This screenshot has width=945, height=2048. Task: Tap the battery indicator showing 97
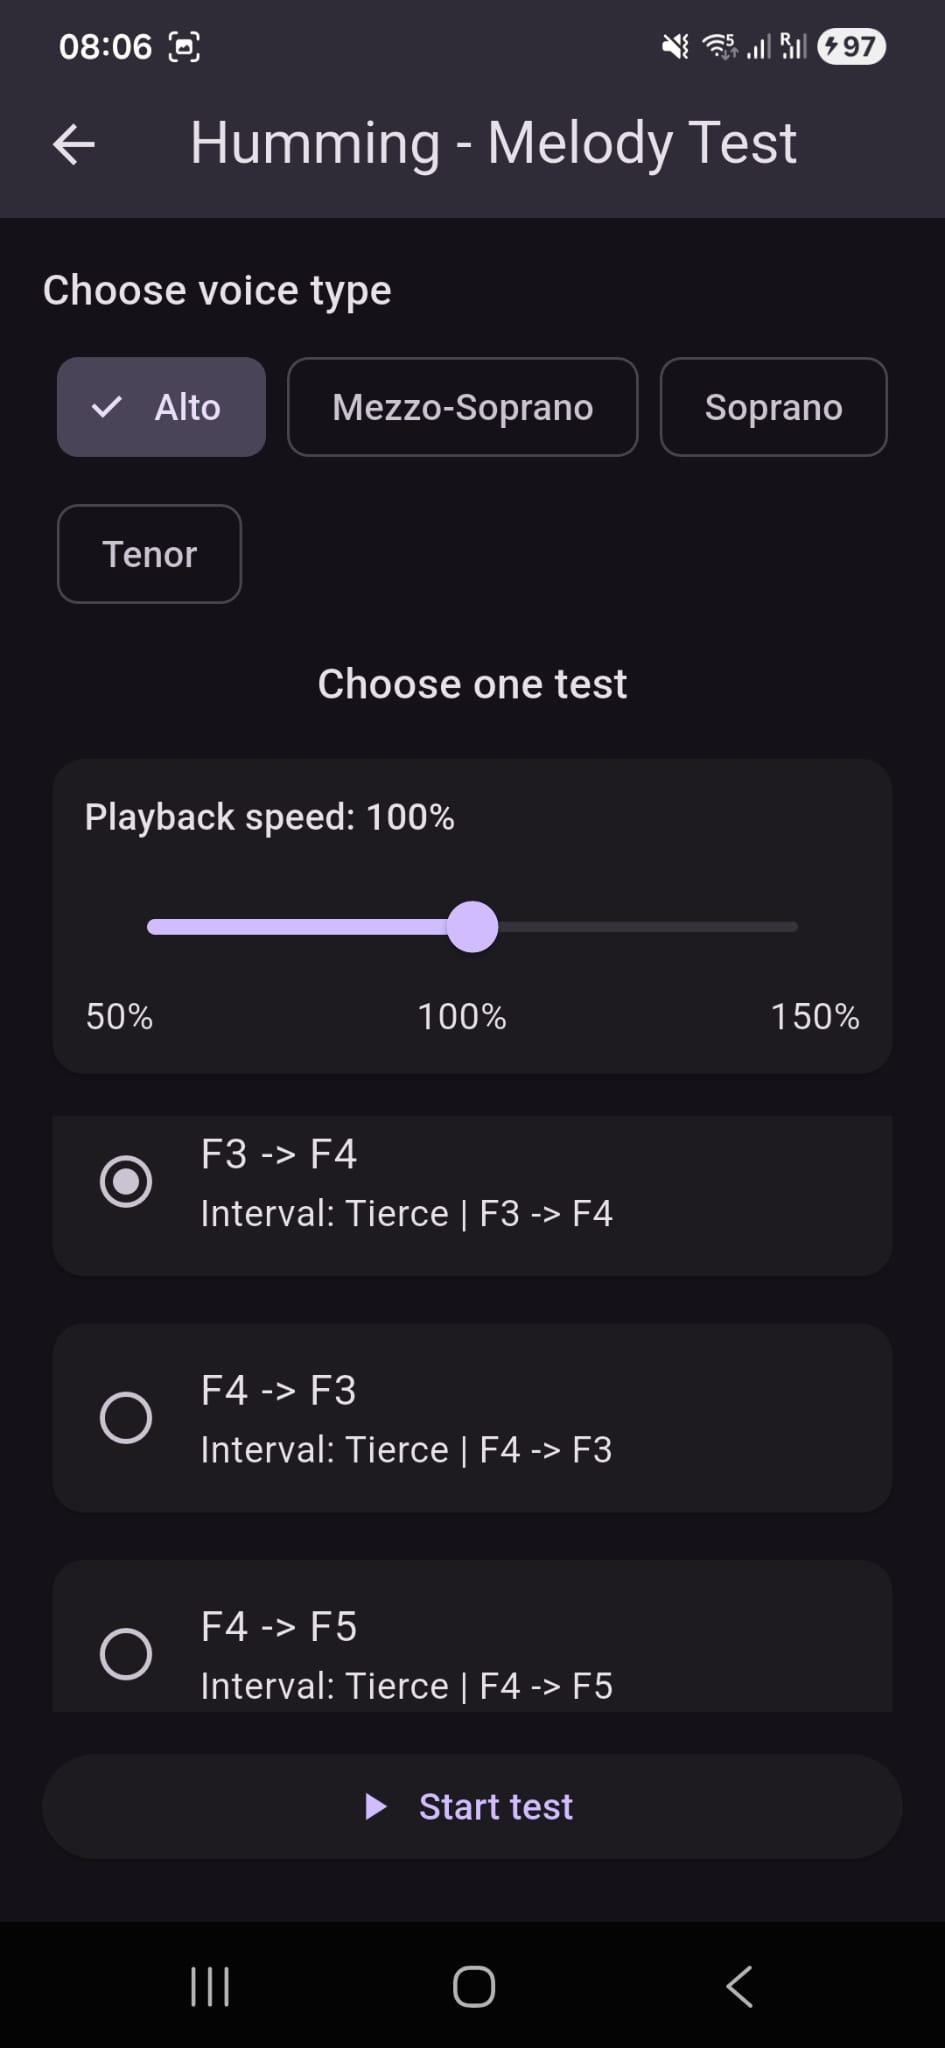[849, 45]
